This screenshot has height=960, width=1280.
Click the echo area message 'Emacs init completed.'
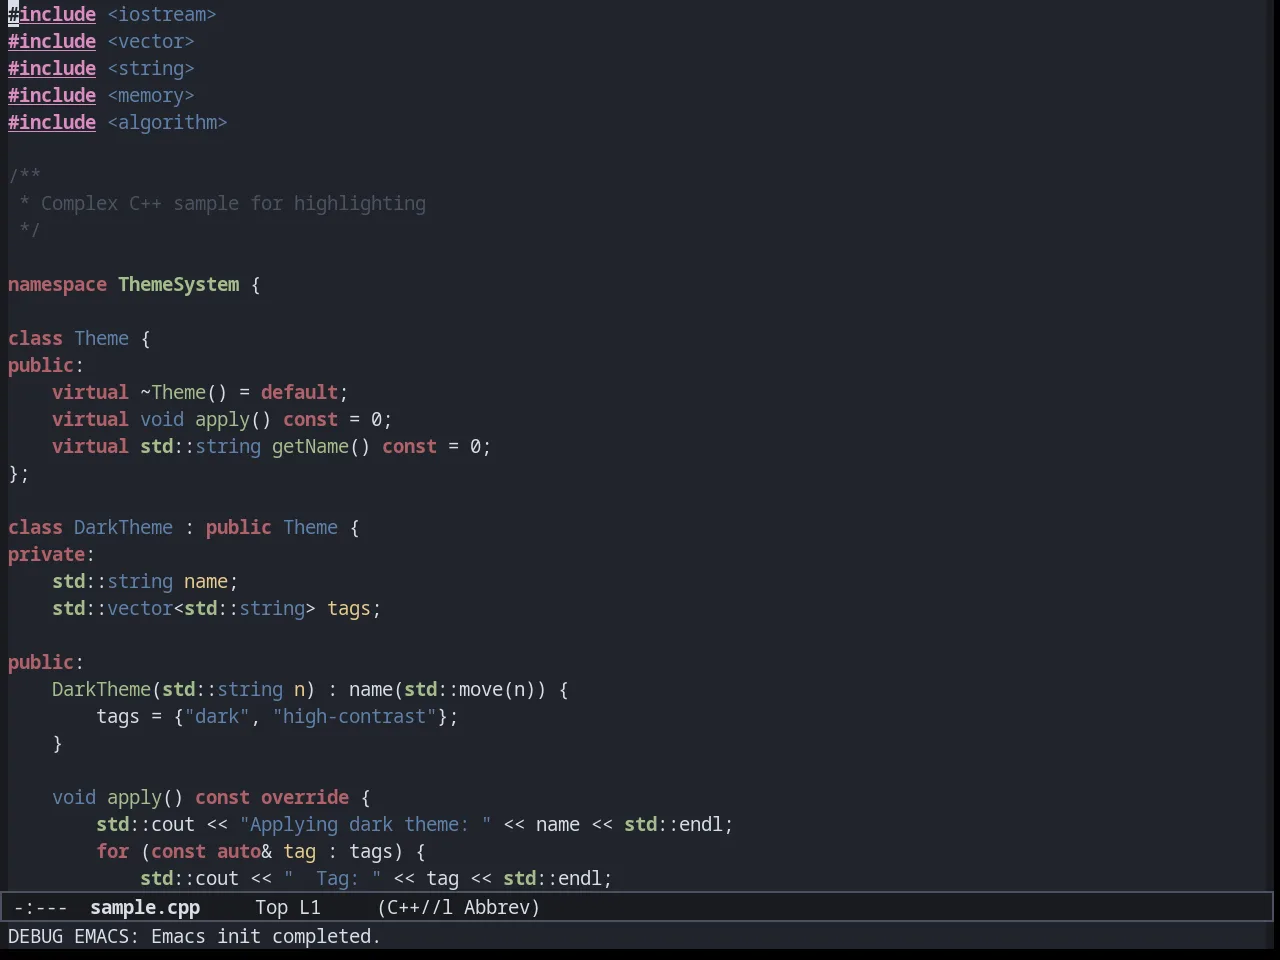pyautogui.click(x=266, y=937)
